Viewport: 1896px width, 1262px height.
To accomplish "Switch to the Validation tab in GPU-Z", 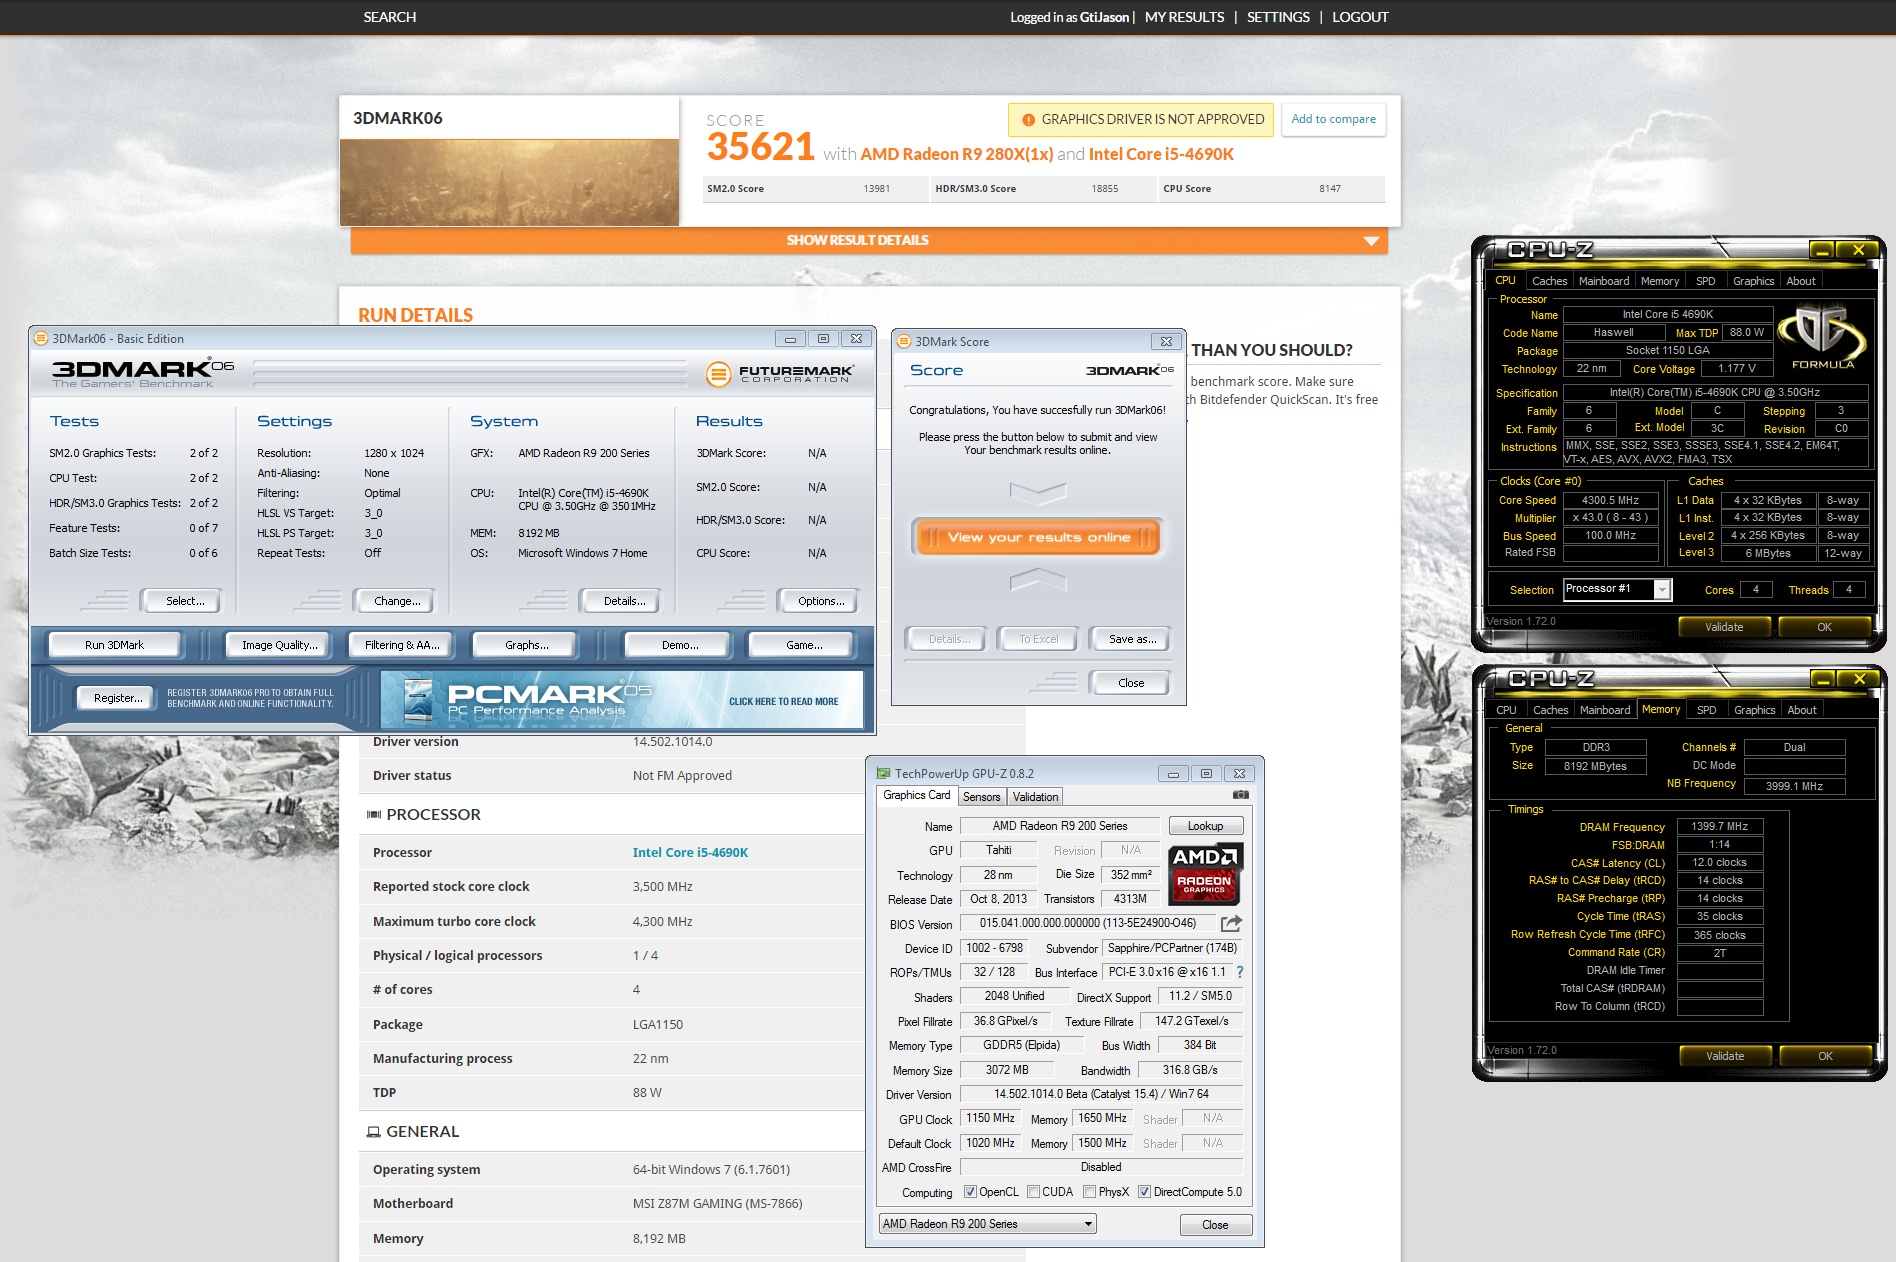I will pyautogui.click(x=1035, y=797).
